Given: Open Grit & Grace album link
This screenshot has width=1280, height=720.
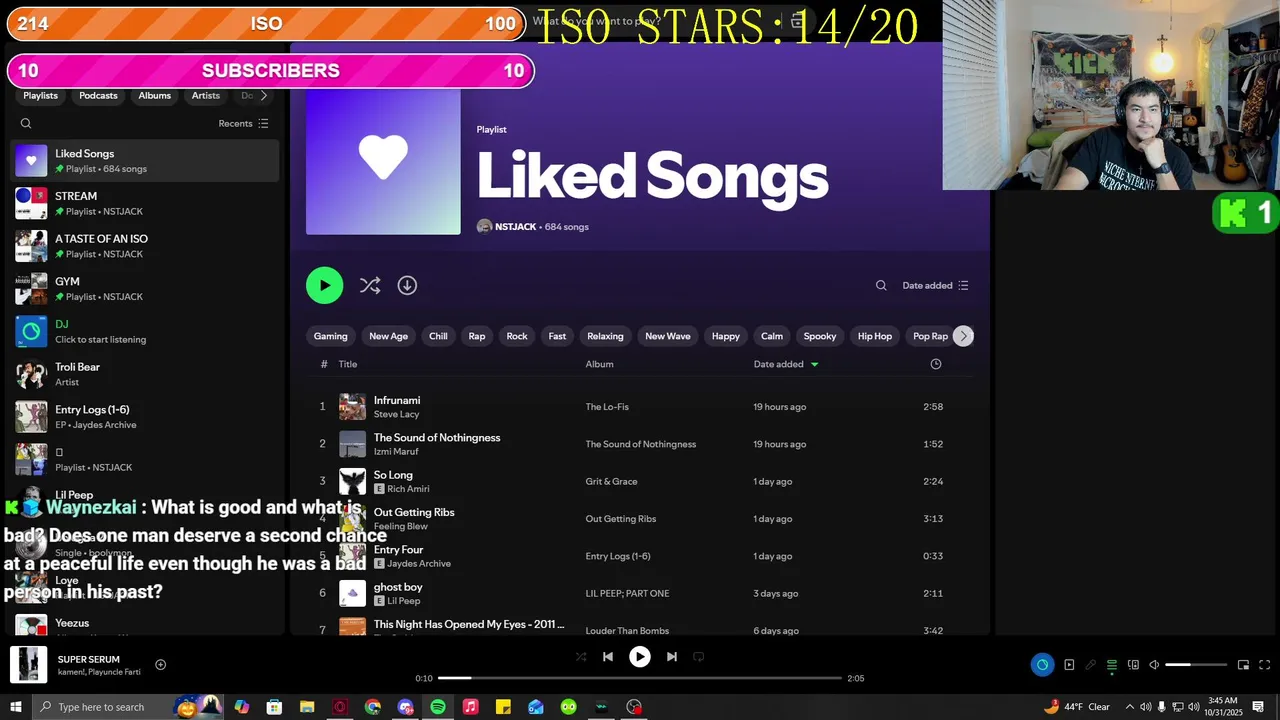Looking at the screenshot, I should (x=611, y=481).
